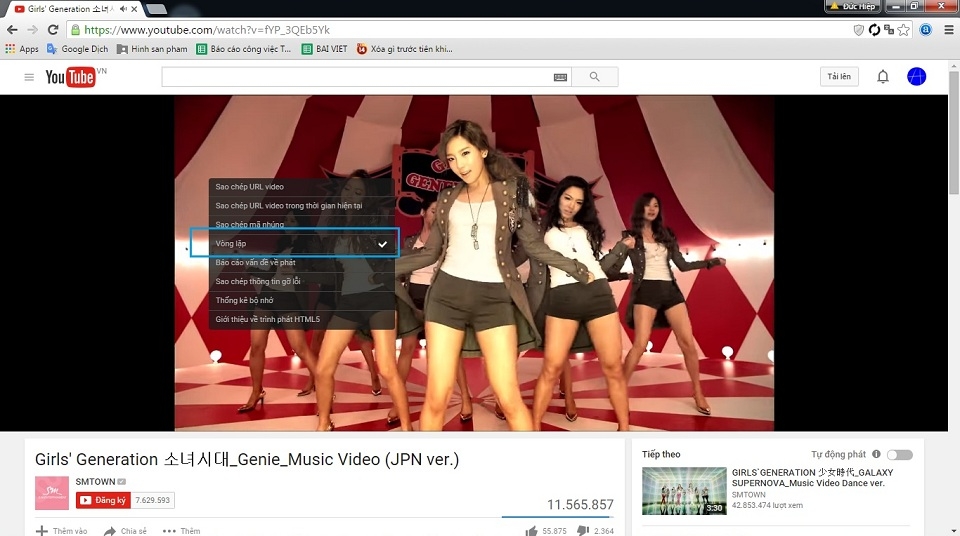Open the SMTOWN channel name link
Image resolution: width=960 pixels, height=536 pixels.
(96, 481)
